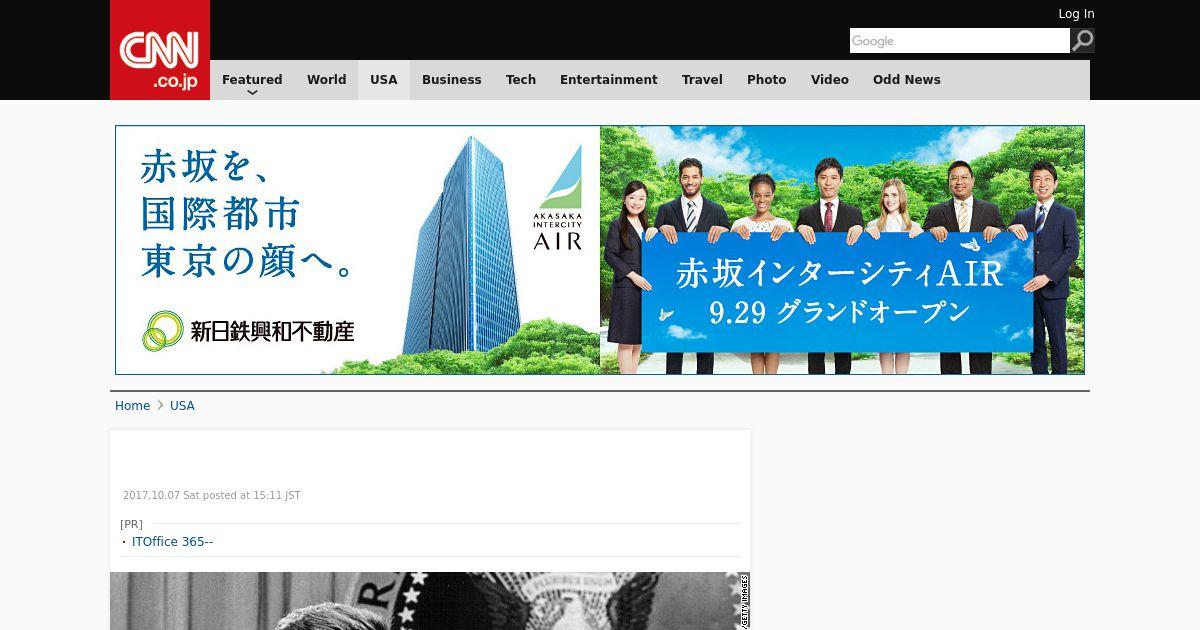The image size is (1200, 630).
Task: Select the USA navigation tab
Action: pyautogui.click(x=384, y=80)
